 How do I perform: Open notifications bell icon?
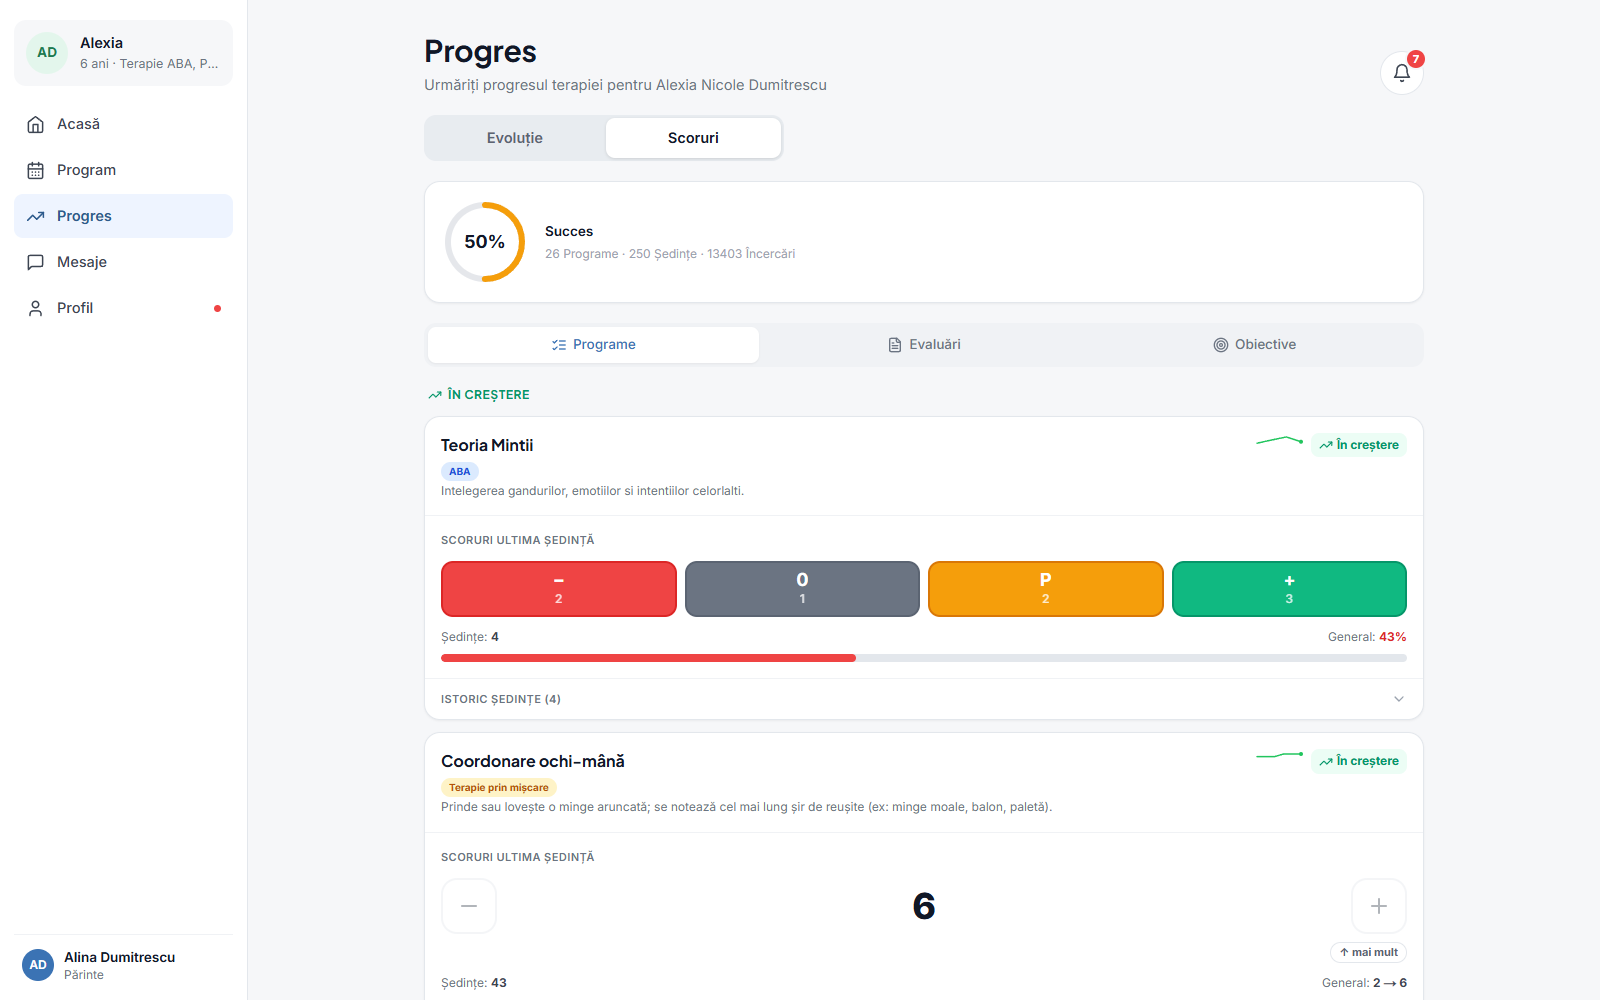click(x=1401, y=73)
